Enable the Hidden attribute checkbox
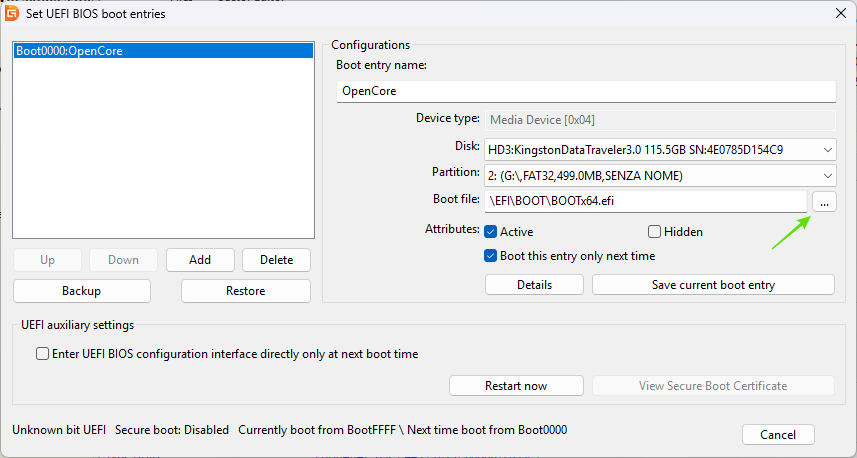 (654, 232)
